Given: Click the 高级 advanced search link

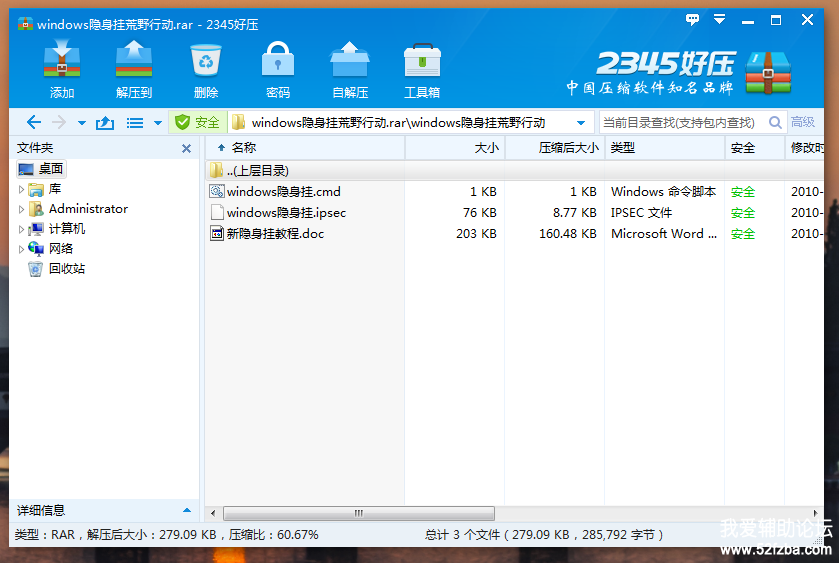Looking at the screenshot, I should click(x=803, y=122).
